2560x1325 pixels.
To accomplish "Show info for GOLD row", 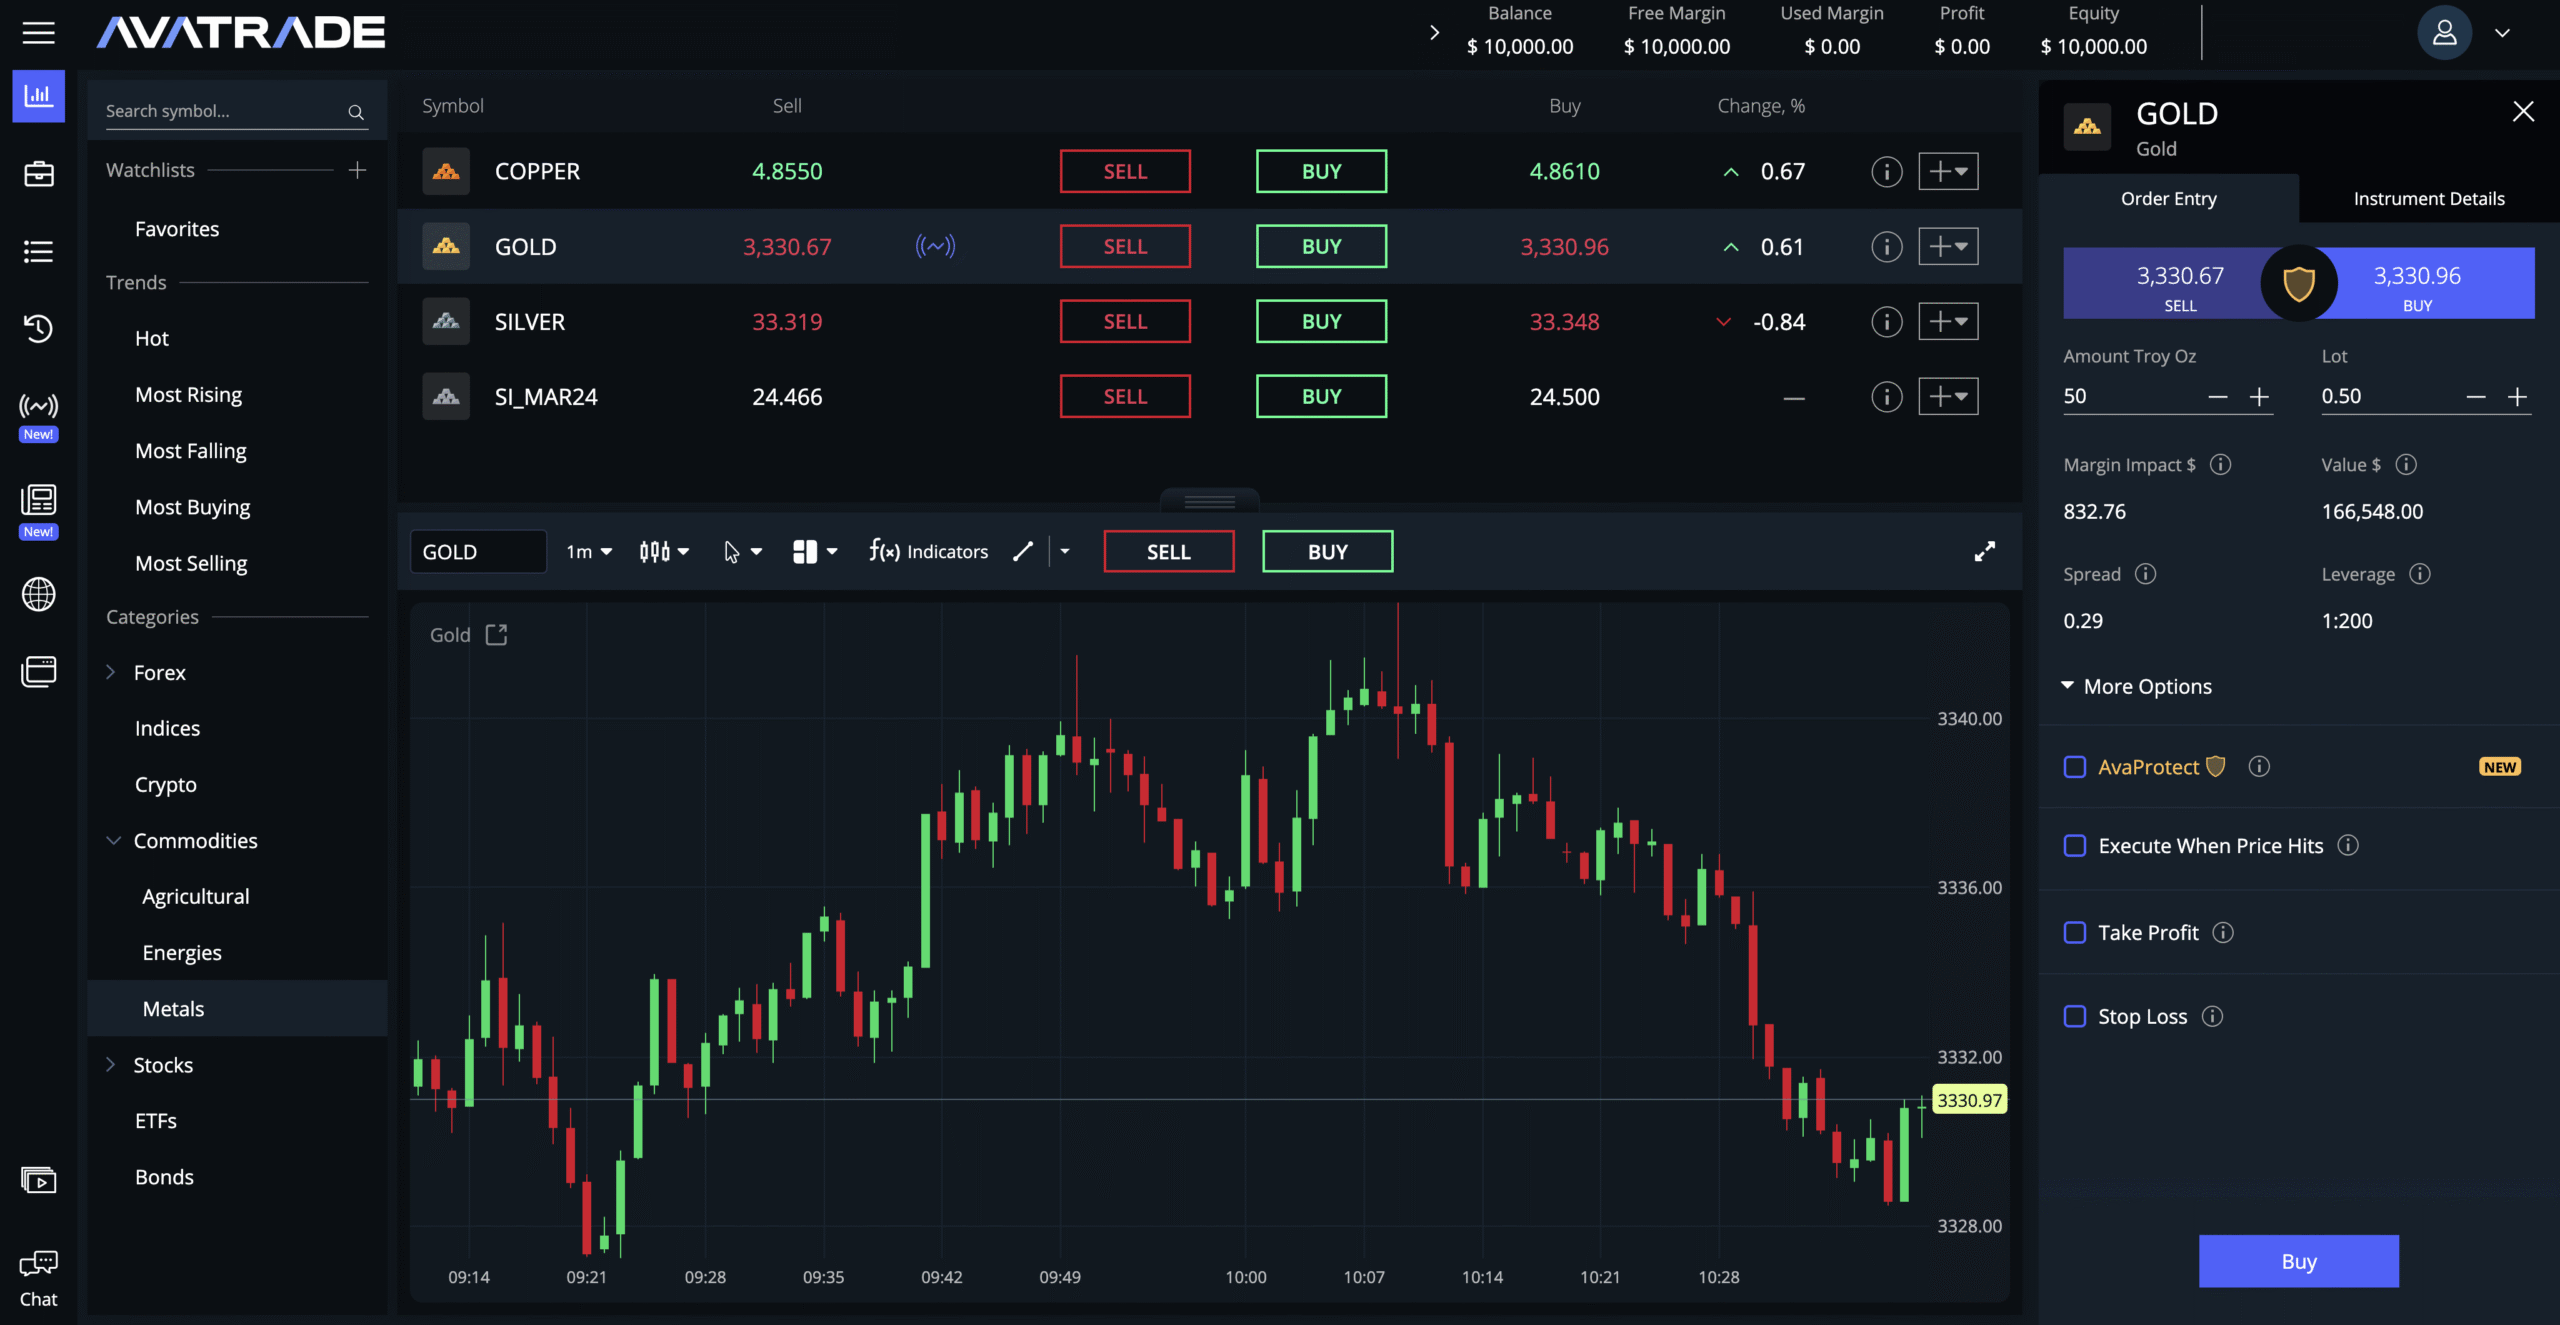I will (x=1886, y=247).
